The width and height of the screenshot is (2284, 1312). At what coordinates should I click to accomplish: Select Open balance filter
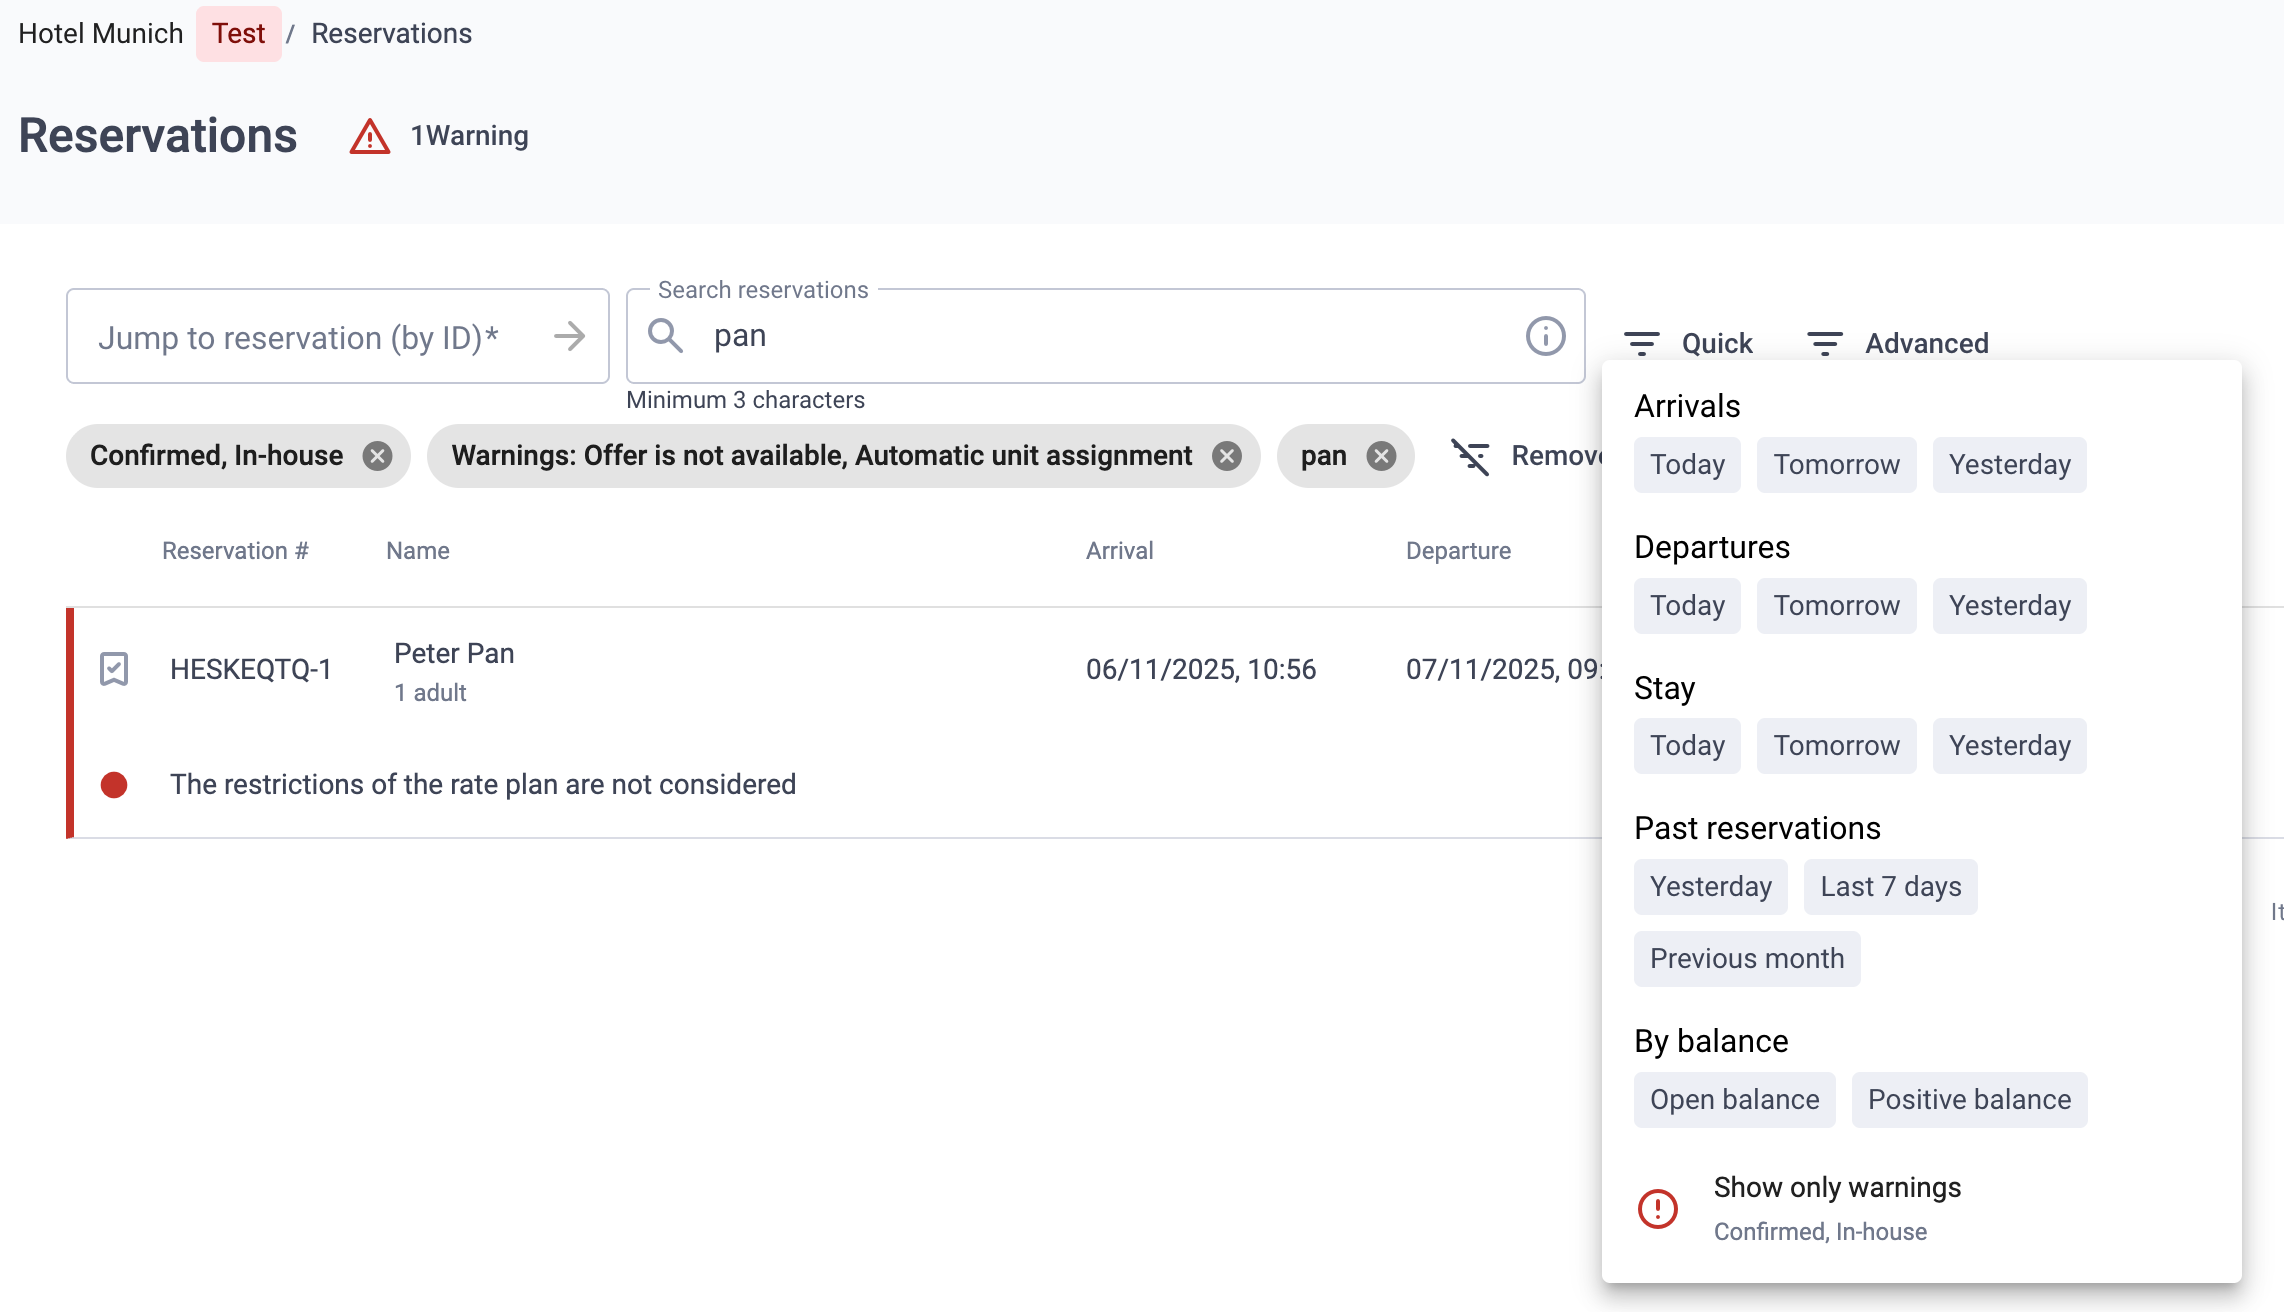tap(1734, 1100)
